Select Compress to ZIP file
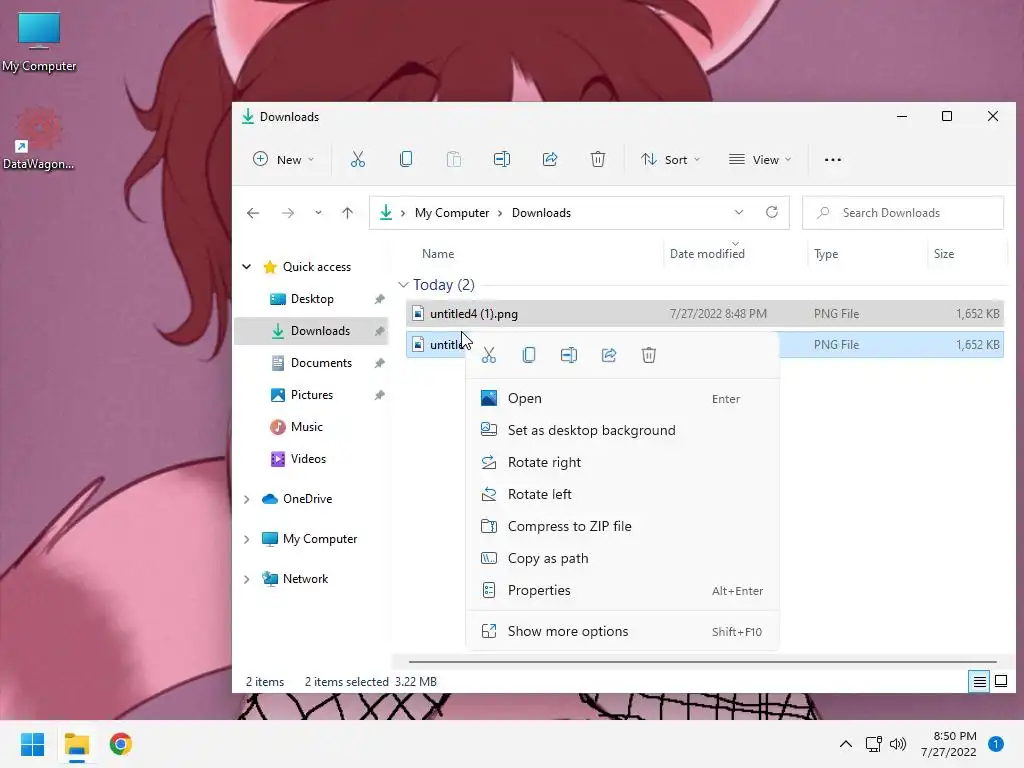Viewport: 1024px width, 768px height. click(622, 526)
